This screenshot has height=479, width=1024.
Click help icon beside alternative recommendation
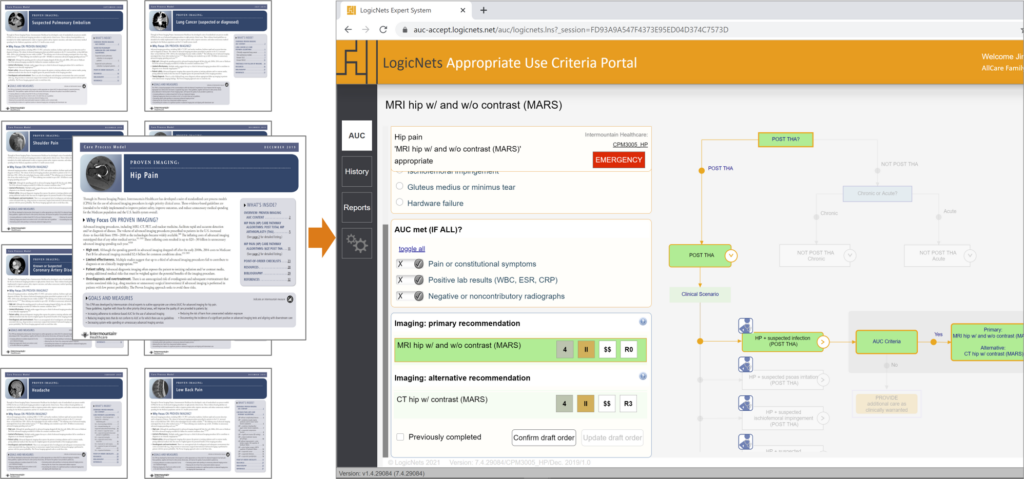642,377
